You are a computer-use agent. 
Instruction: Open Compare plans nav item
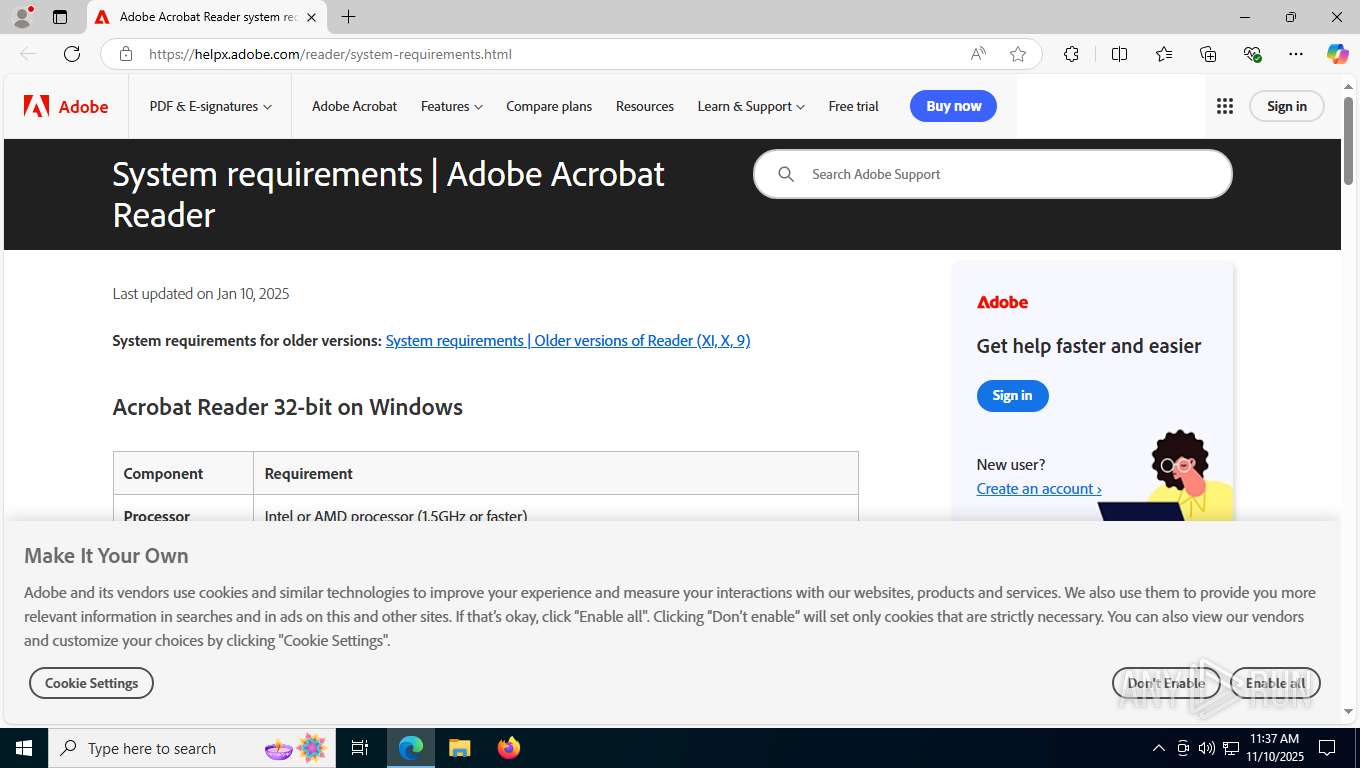pyautogui.click(x=549, y=106)
